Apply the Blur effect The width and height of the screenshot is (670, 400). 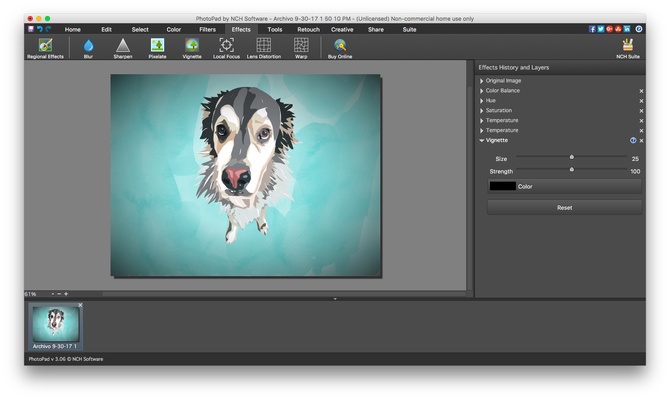[88, 48]
